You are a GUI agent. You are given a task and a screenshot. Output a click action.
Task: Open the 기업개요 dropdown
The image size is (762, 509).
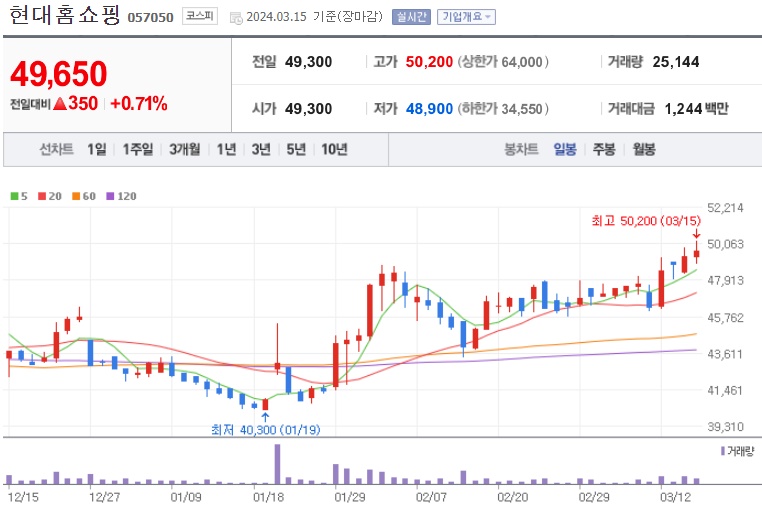tap(466, 17)
